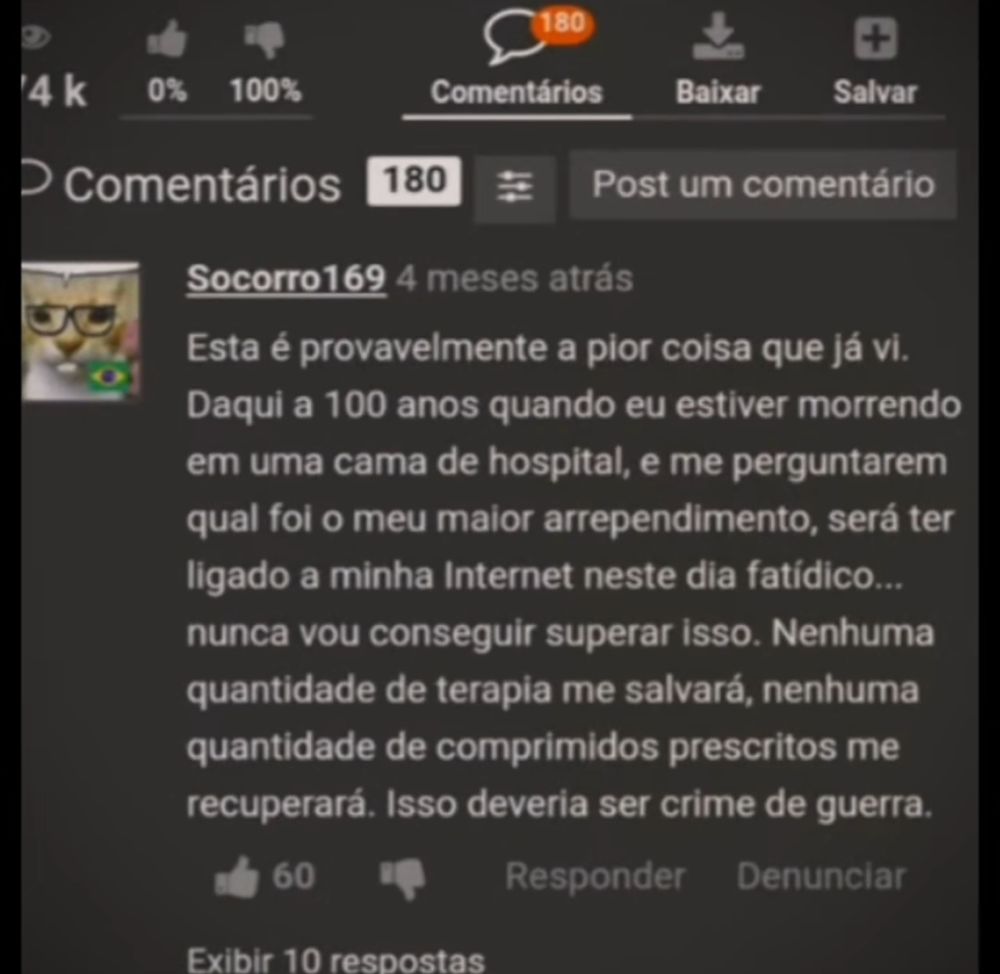This screenshot has height=974, width=1000.
Task: Switch to the Comentários tab
Action: (x=517, y=92)
